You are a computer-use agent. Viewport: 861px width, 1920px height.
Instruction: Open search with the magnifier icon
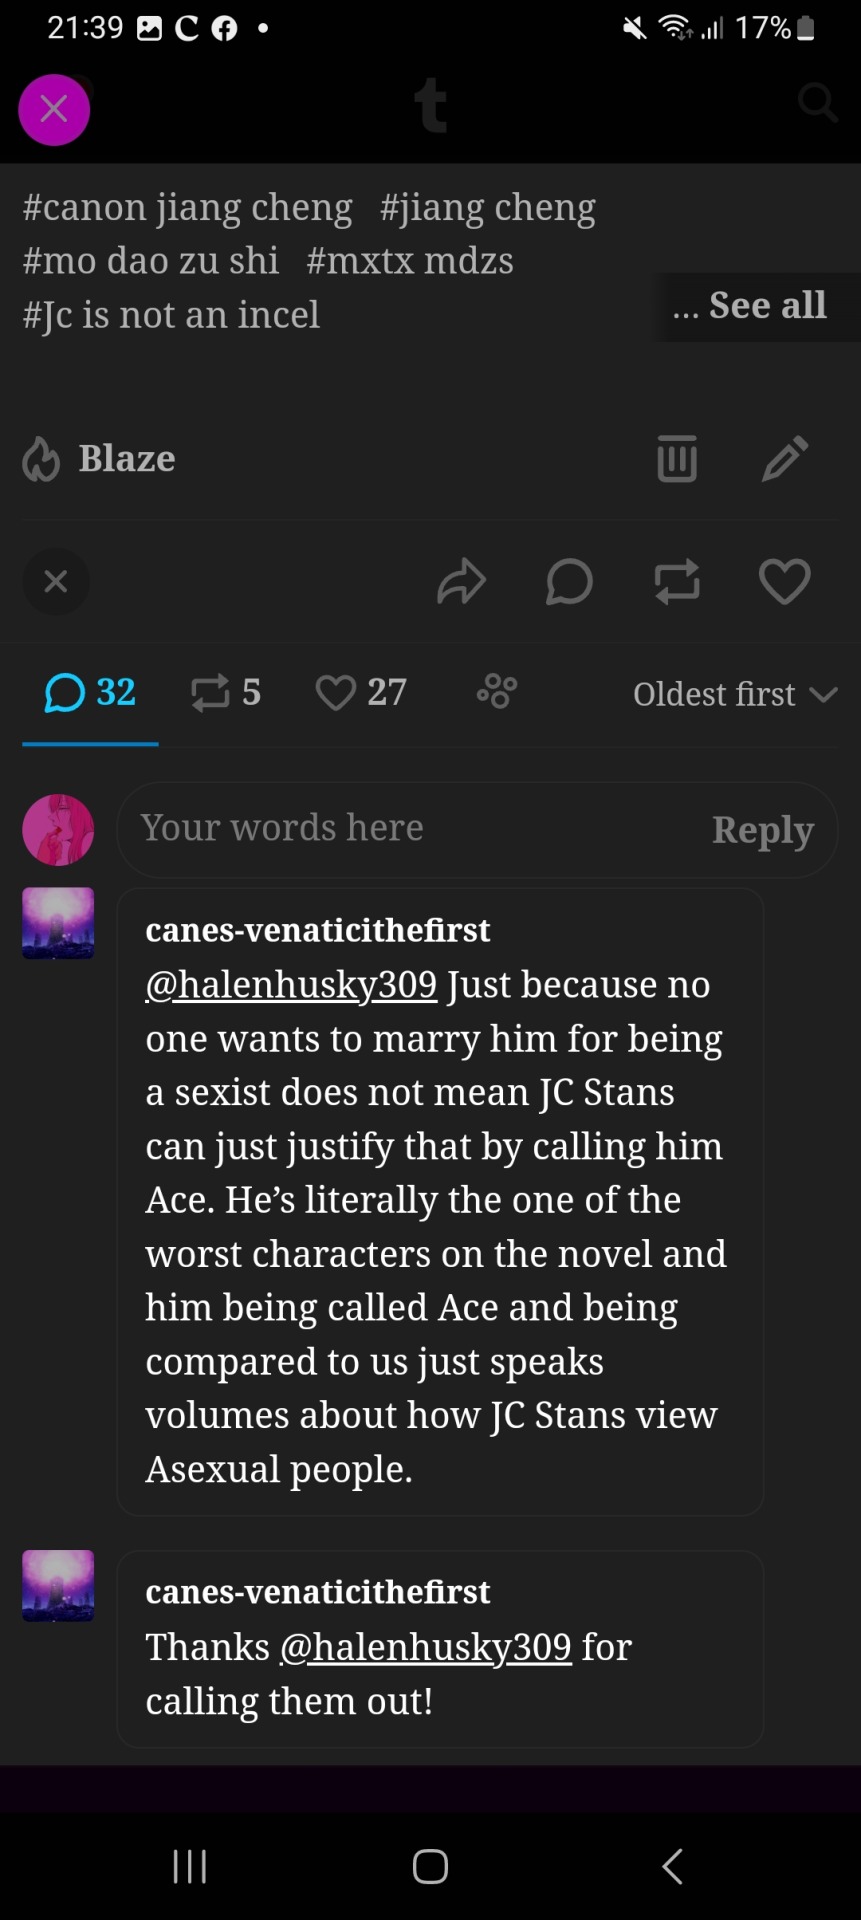[x=817, y=102]
